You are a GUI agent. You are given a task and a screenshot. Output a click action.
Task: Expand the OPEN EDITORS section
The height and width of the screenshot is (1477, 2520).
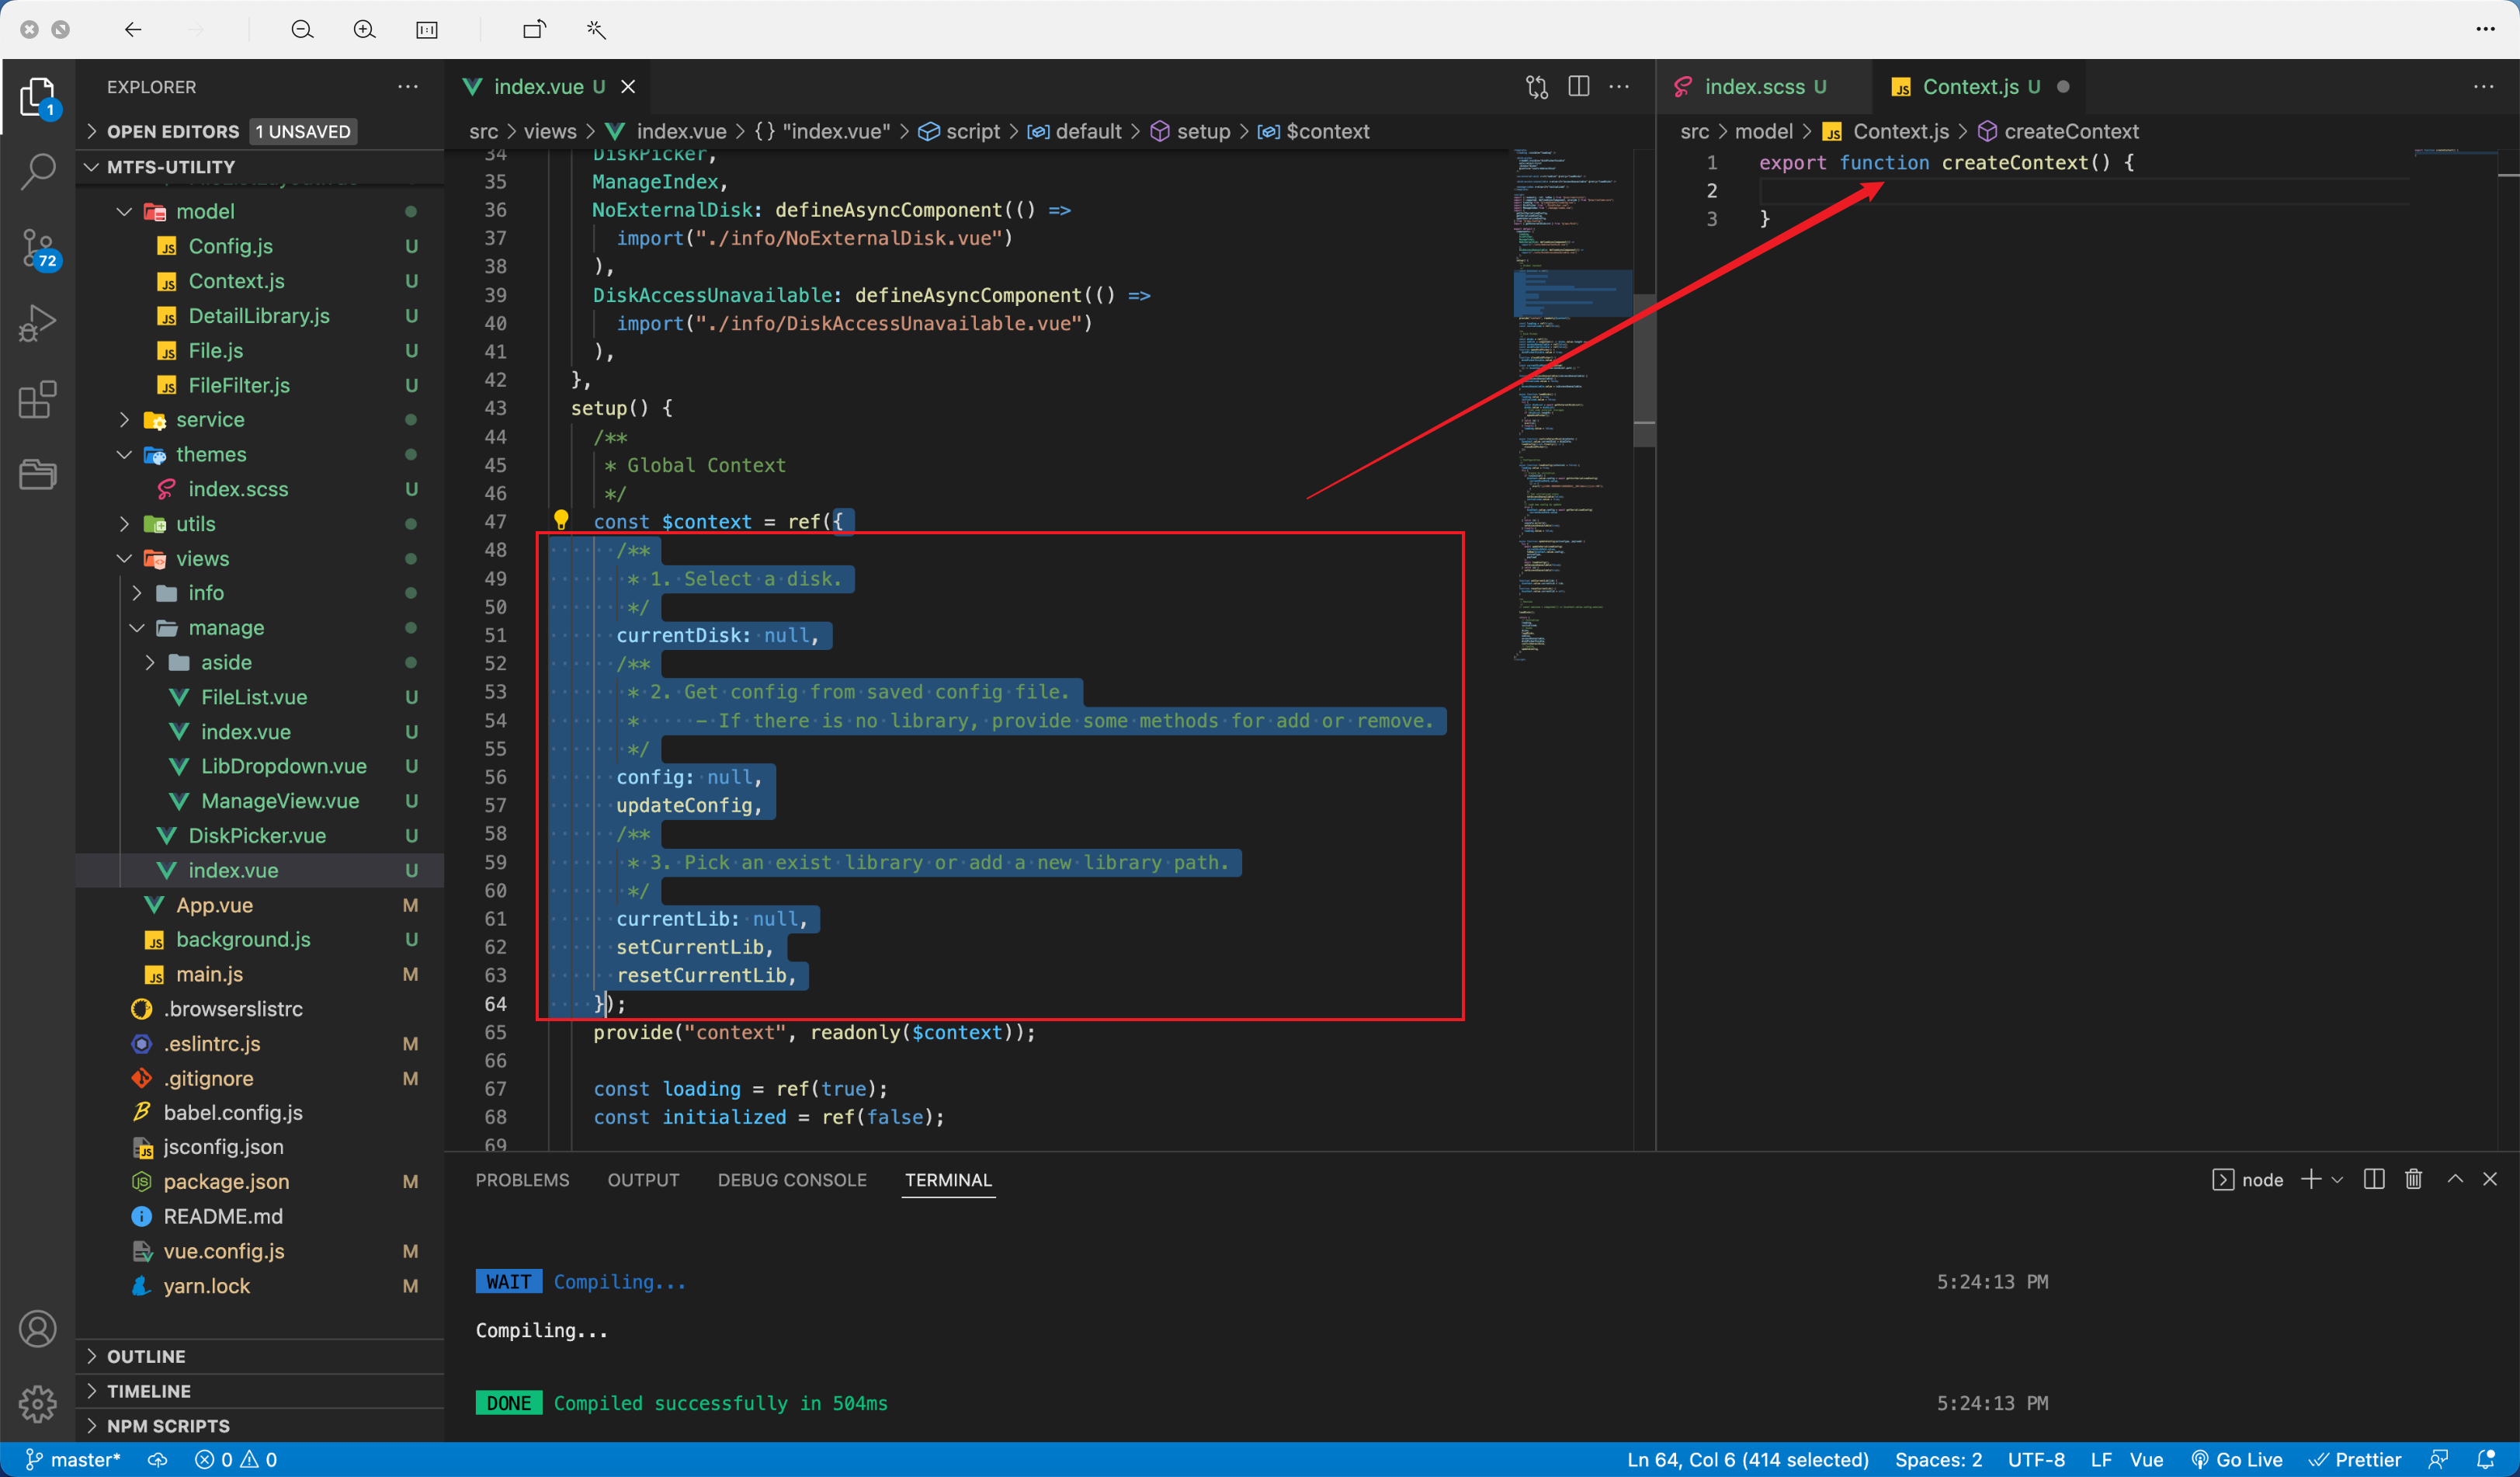tap(260, 131)
